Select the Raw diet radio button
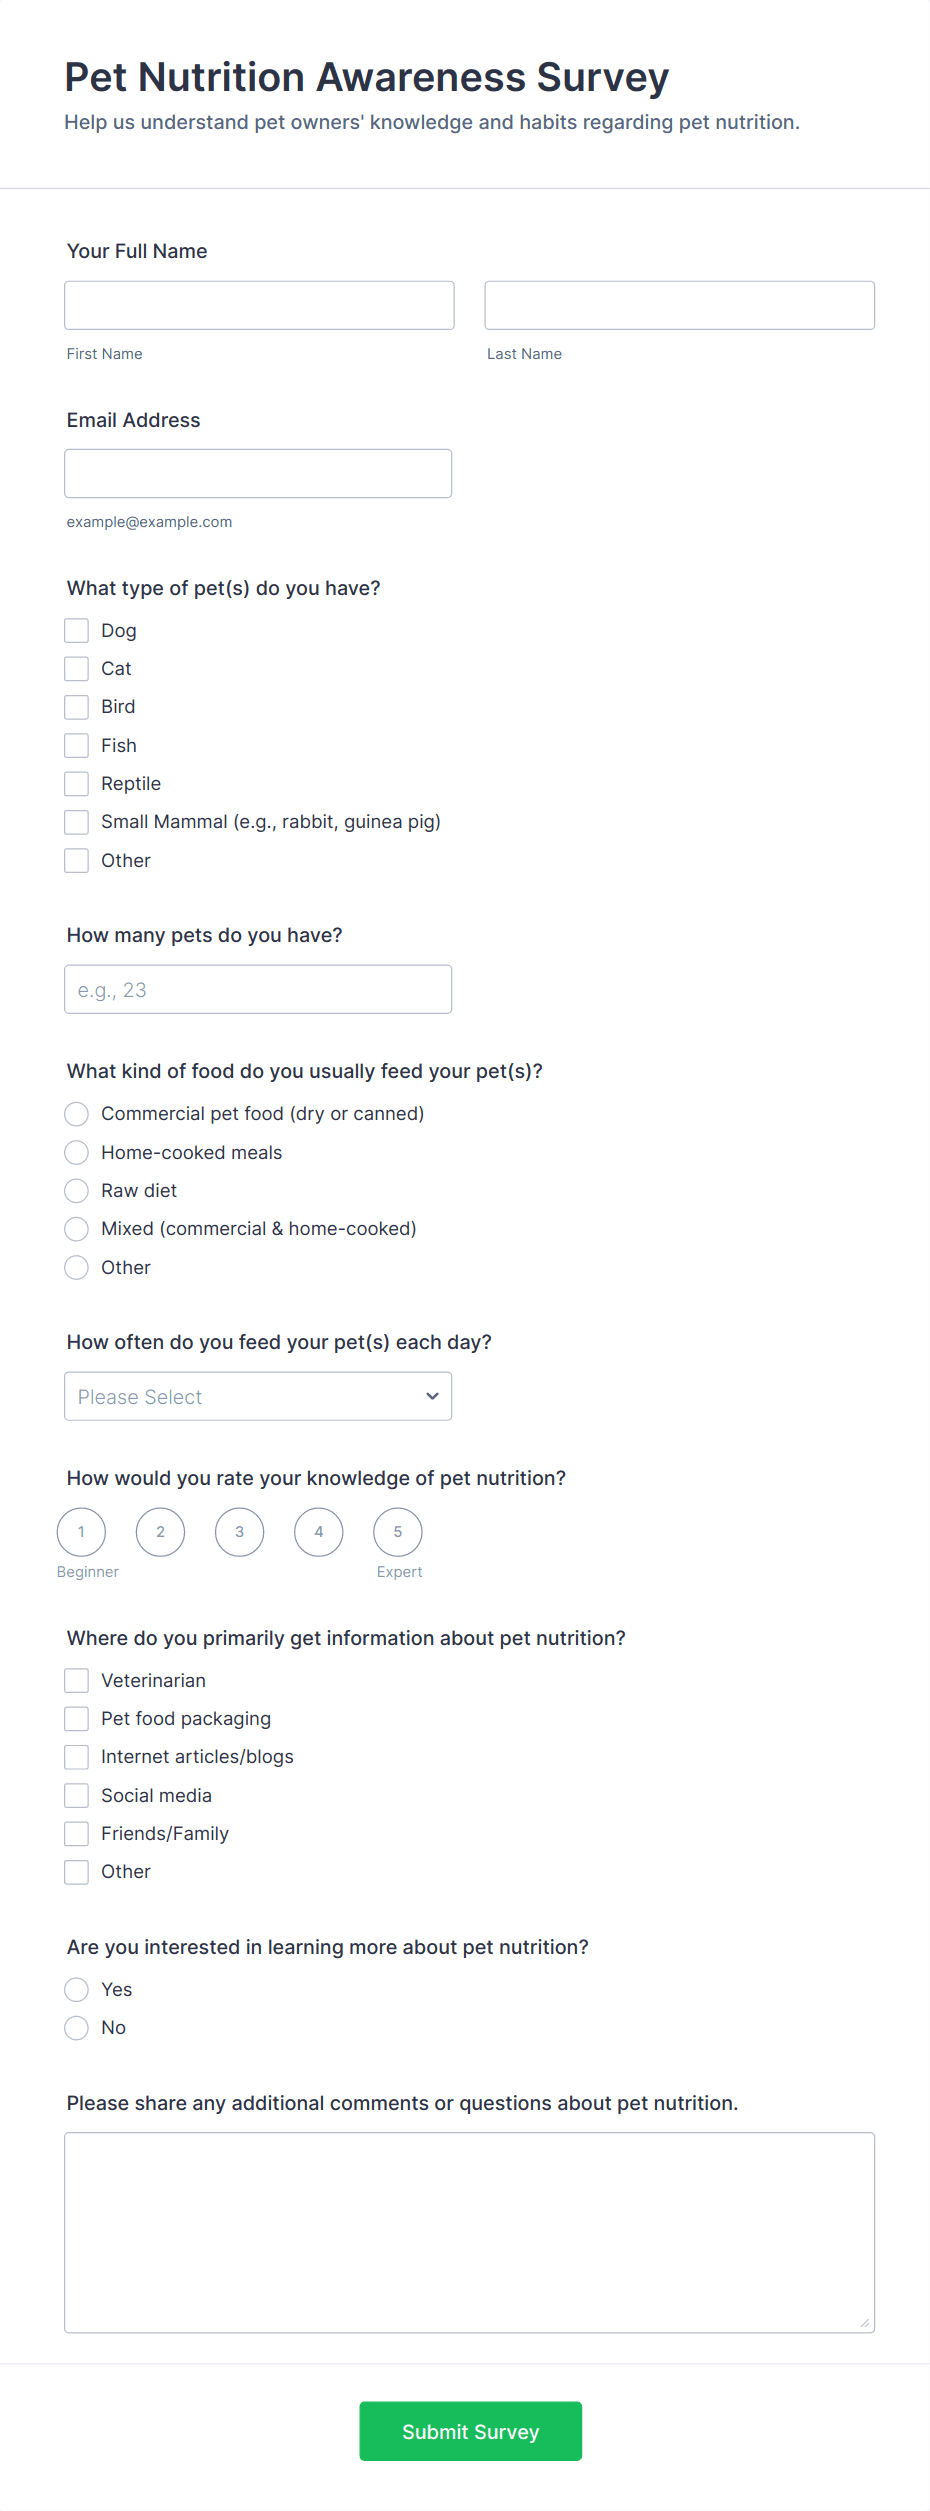 pyautogui.click(x=77, y=1190)
